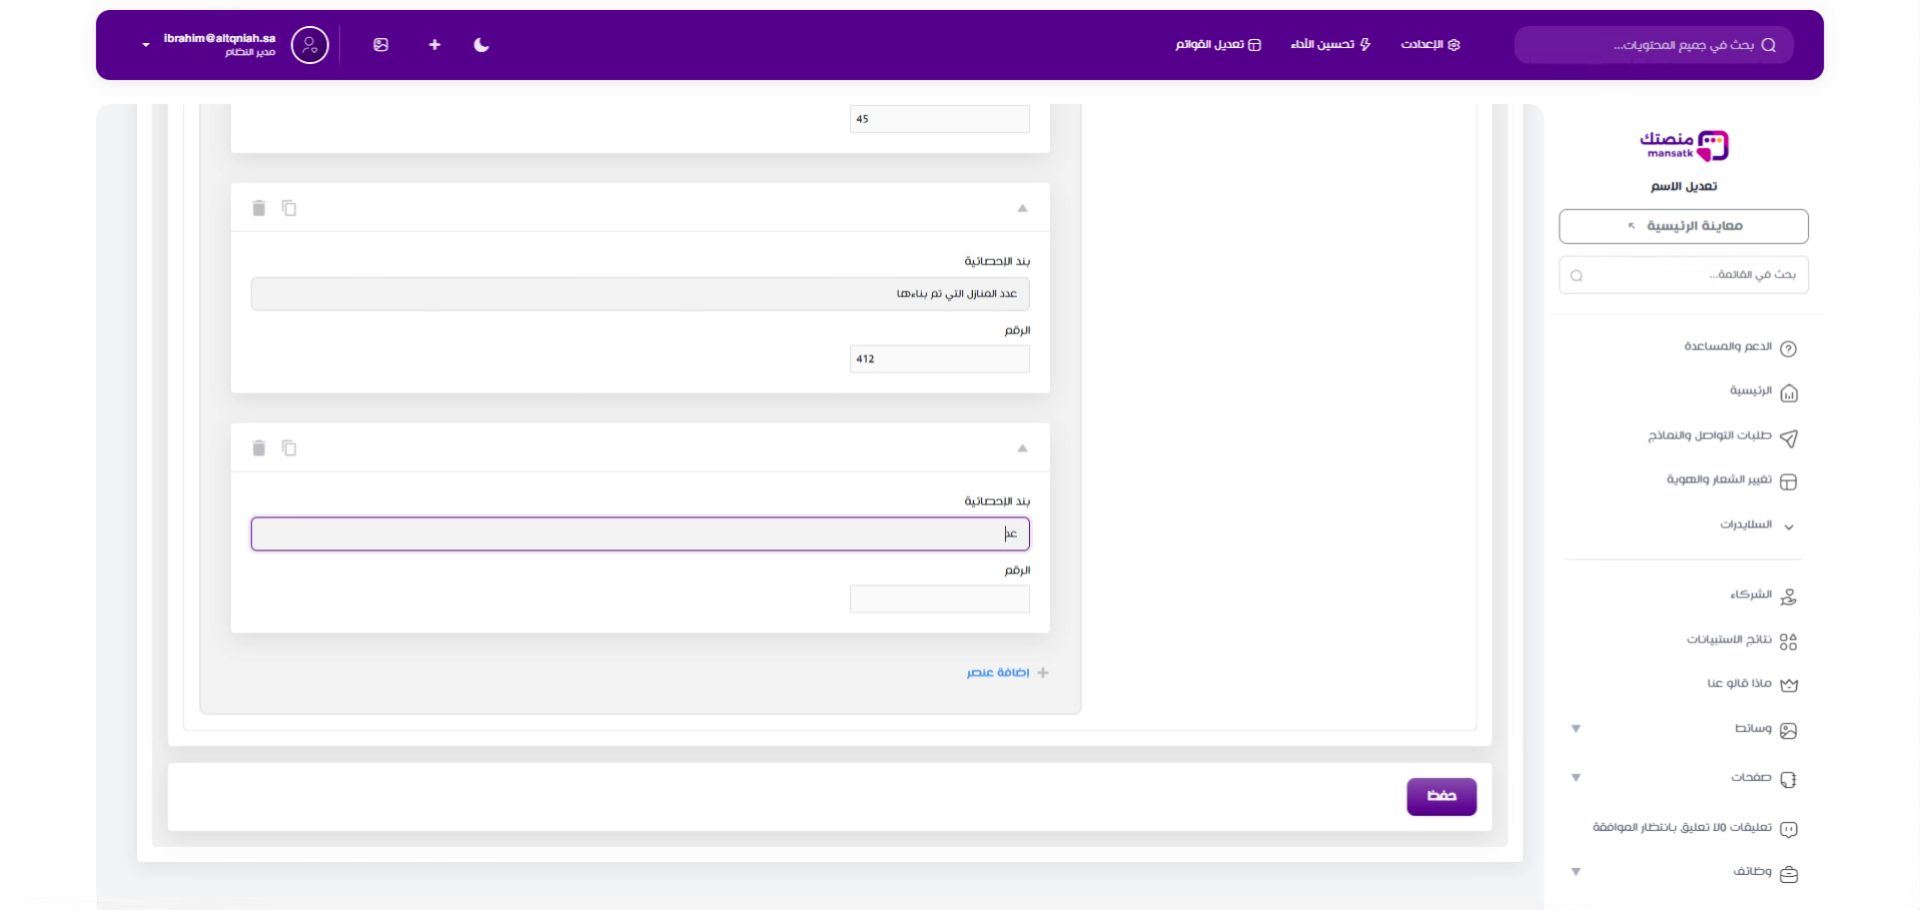Click the user avatar icon
The image size is (1920, 910).
(x=310, y=45)
